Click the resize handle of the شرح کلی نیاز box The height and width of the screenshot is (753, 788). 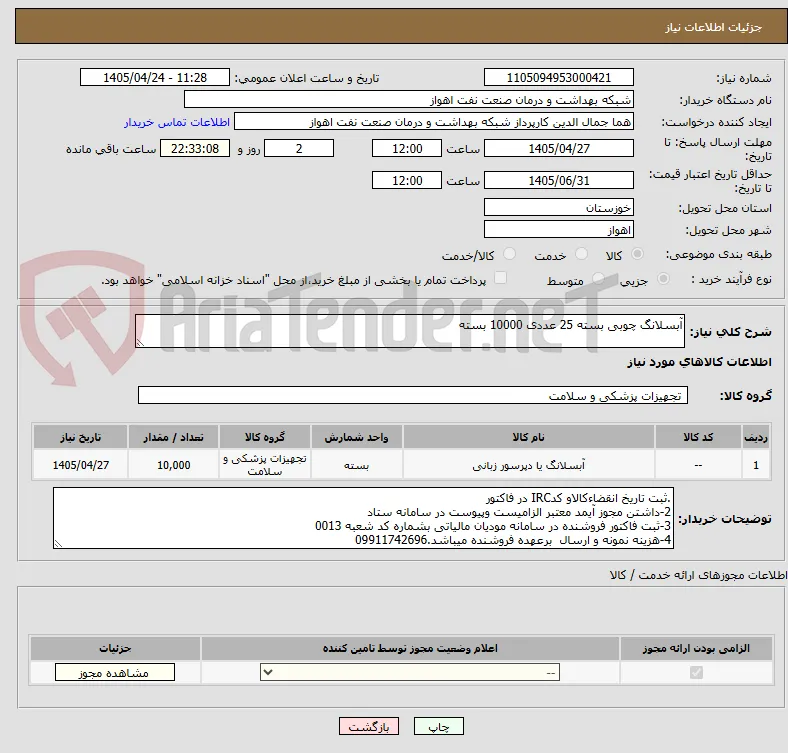pos(140,343)
